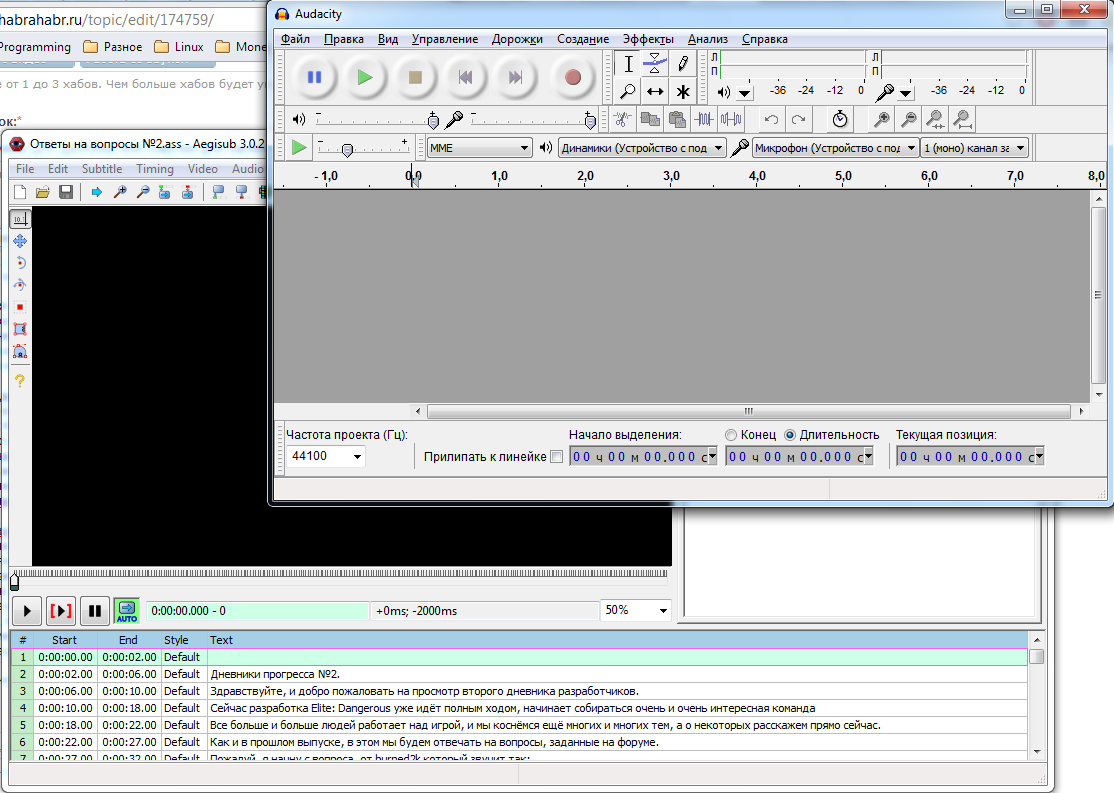Click Fit Selection zoom icon in Audacity
The image size is (1114, 793).
point(936,119)
